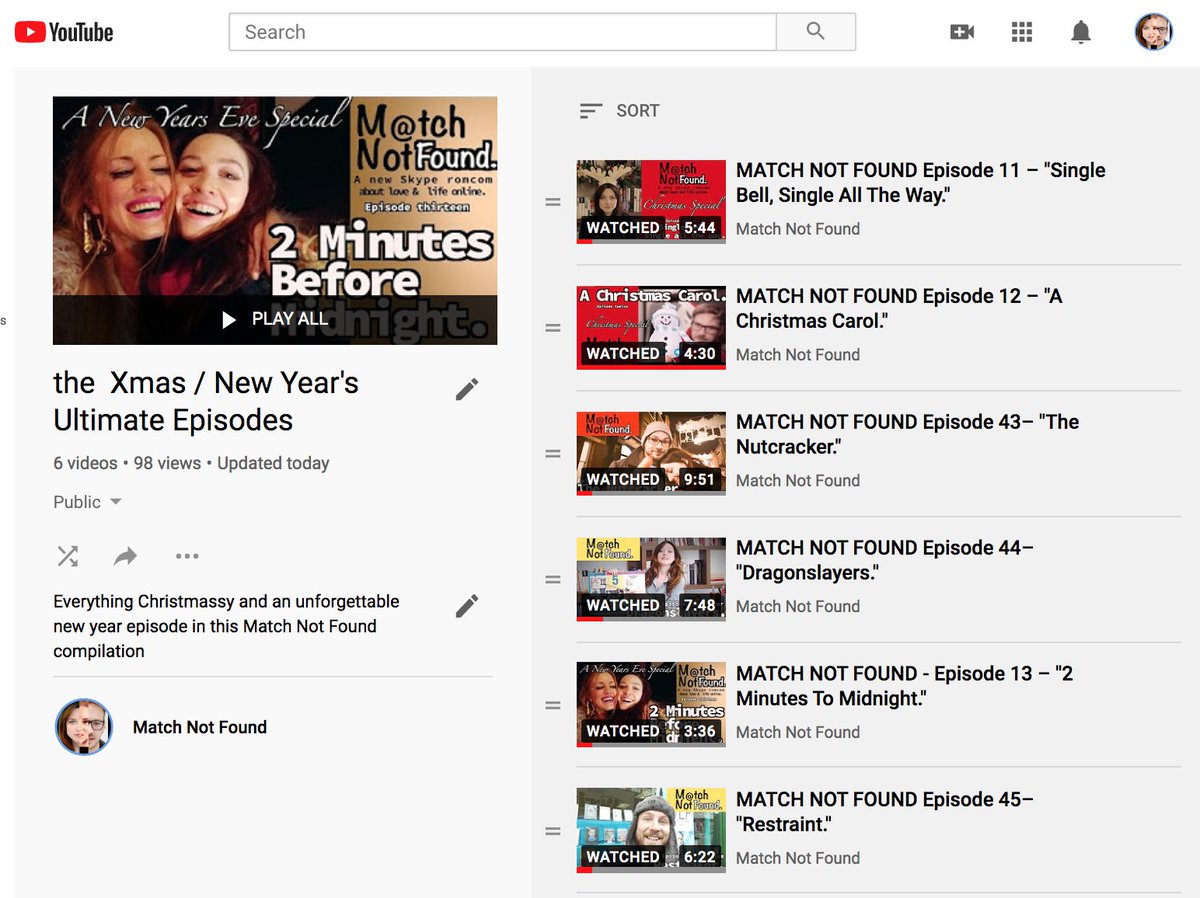Image resolution: width=1200 pixels, height=898 pixels.
Task: Grab the drag handle for Episode 12
Action: tap(553, 328)
